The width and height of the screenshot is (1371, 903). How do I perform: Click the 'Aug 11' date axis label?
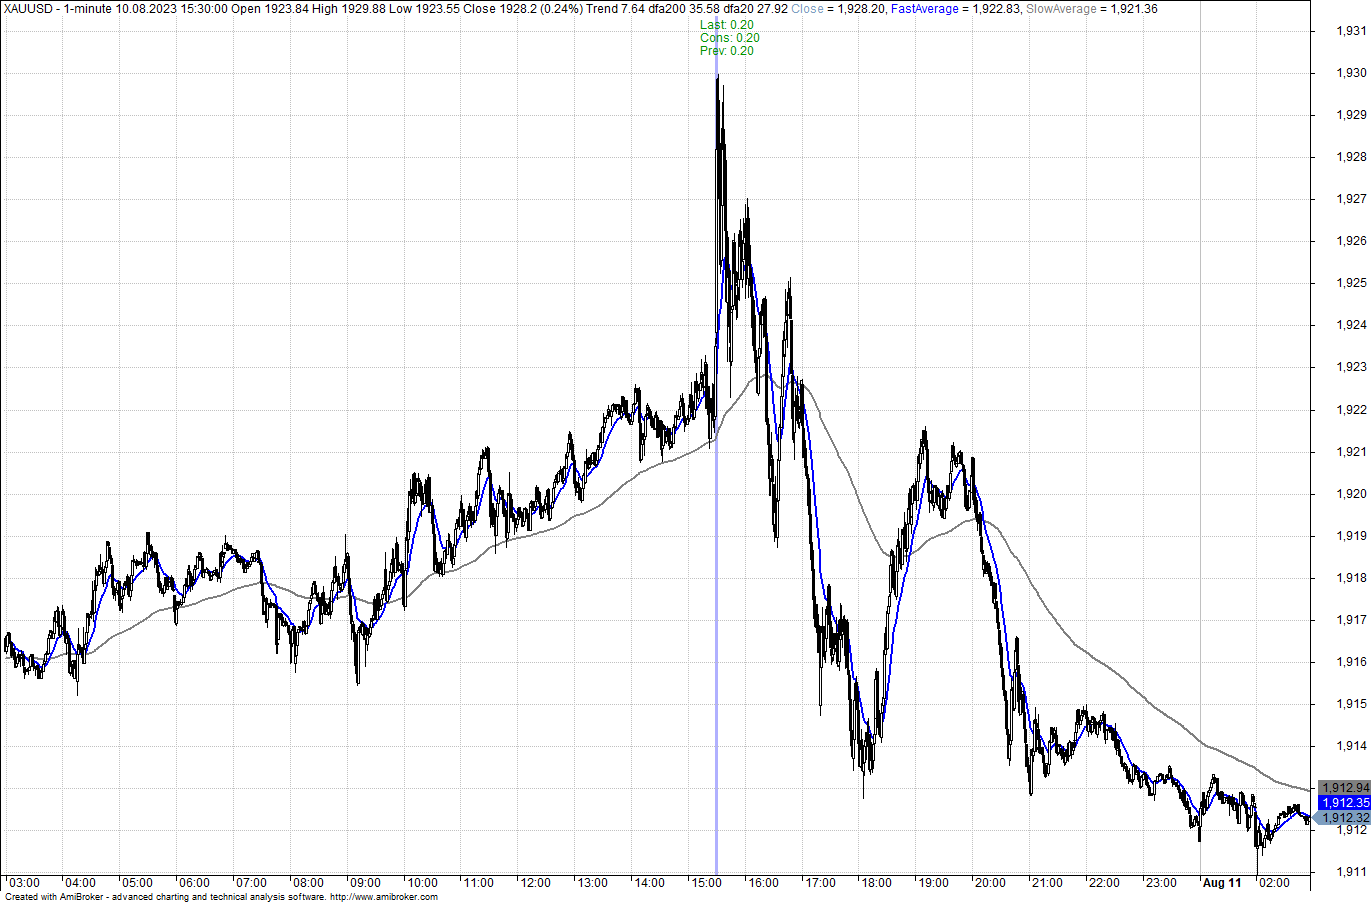coord(1221,883)
